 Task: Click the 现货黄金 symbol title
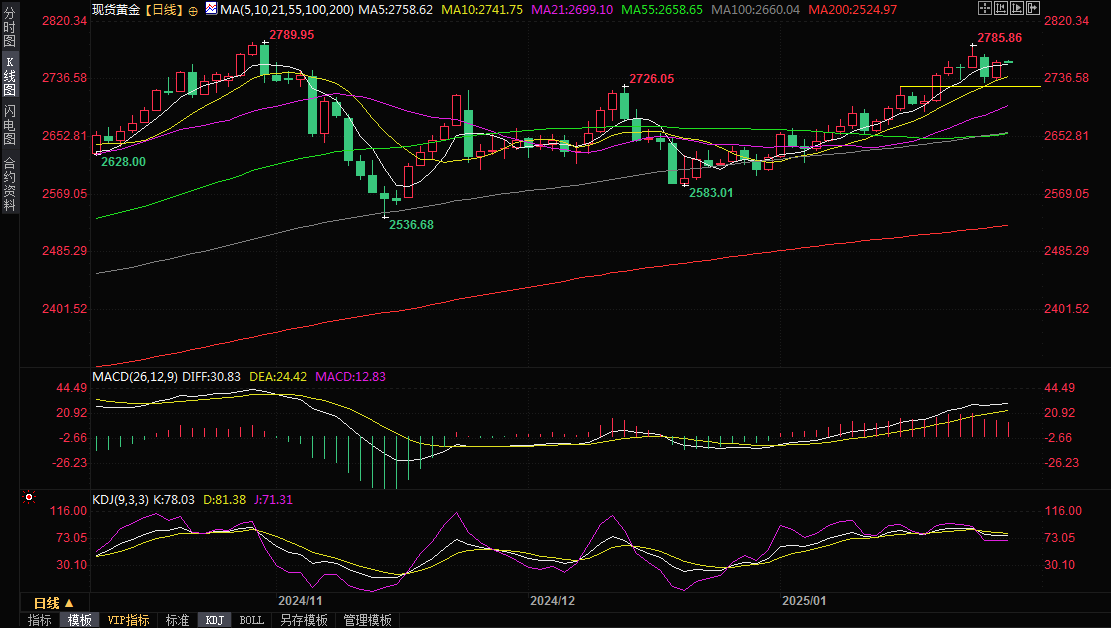pos(116,10)
